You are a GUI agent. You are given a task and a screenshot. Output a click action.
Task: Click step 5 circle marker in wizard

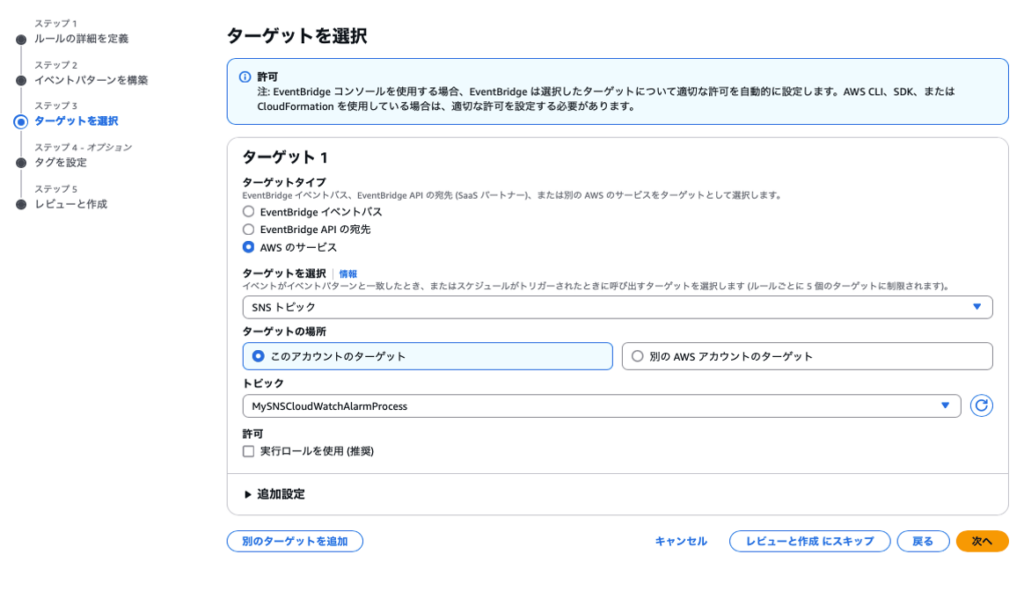tap(20, 204)
